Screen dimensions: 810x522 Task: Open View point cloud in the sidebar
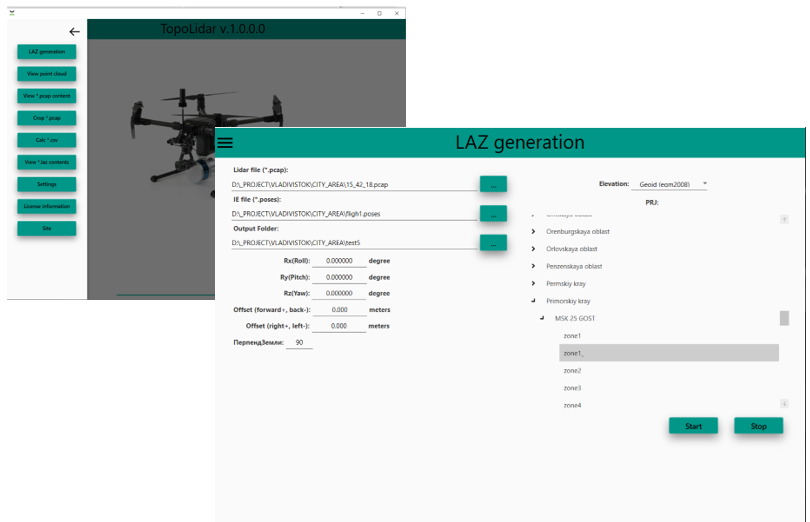tap(46, 74)
